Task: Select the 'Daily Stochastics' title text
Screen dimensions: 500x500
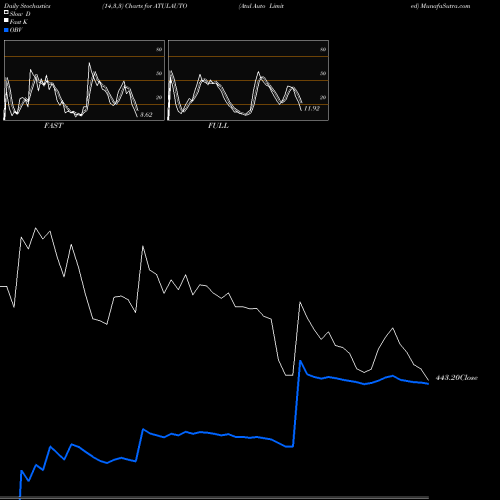Action: (27, 6)
